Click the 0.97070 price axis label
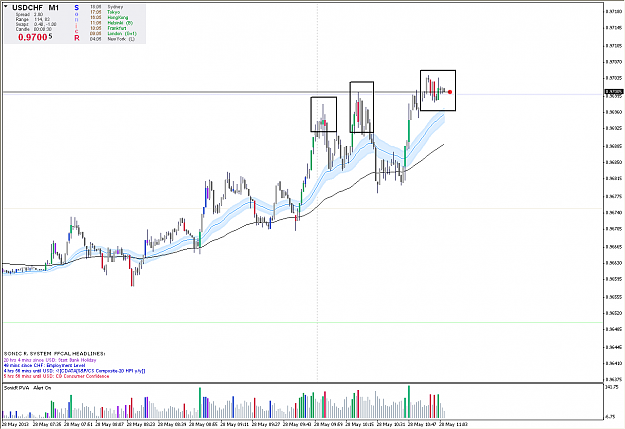 [x=614, y=62]
